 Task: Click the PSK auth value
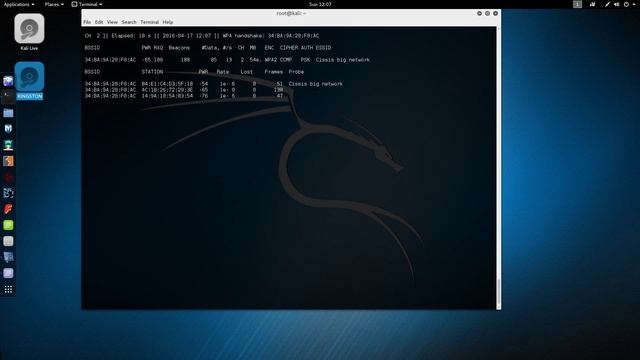pyautogui.click(x=305, y=60)
